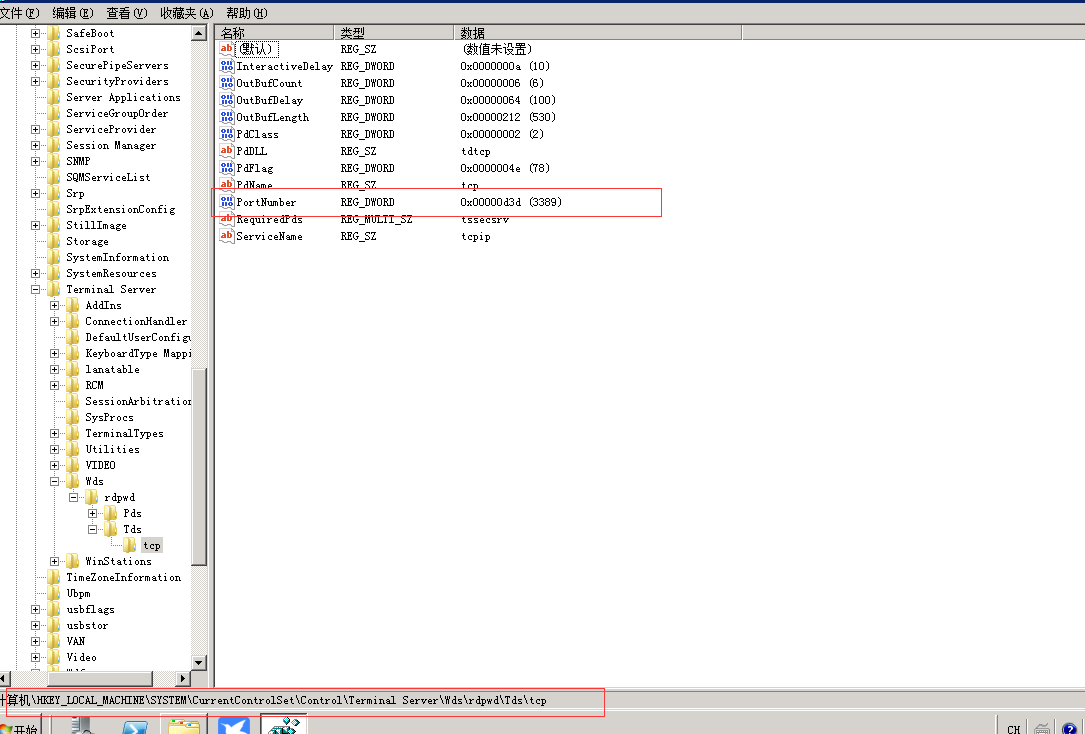Click the Terminal Server folder icon
The height and width of the screenshot is (734, 1085).
pyautogui.click(x=53, y=289)
